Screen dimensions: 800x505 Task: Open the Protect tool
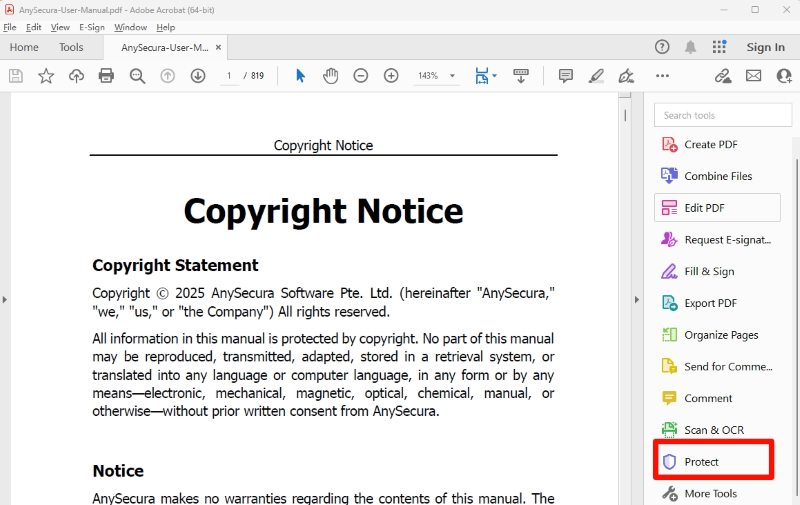pos(714,462)
